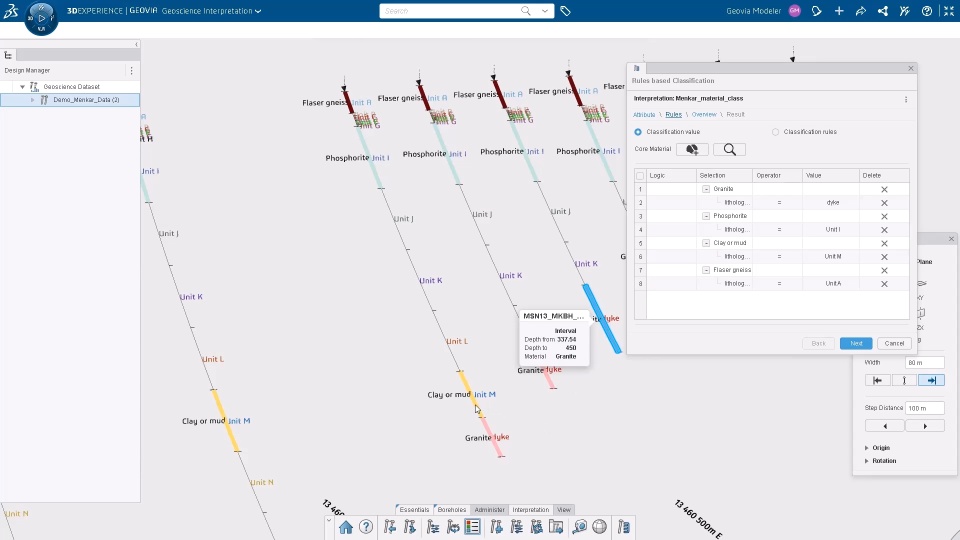Click the home icon in the bottom toolbar

(346, 527)
